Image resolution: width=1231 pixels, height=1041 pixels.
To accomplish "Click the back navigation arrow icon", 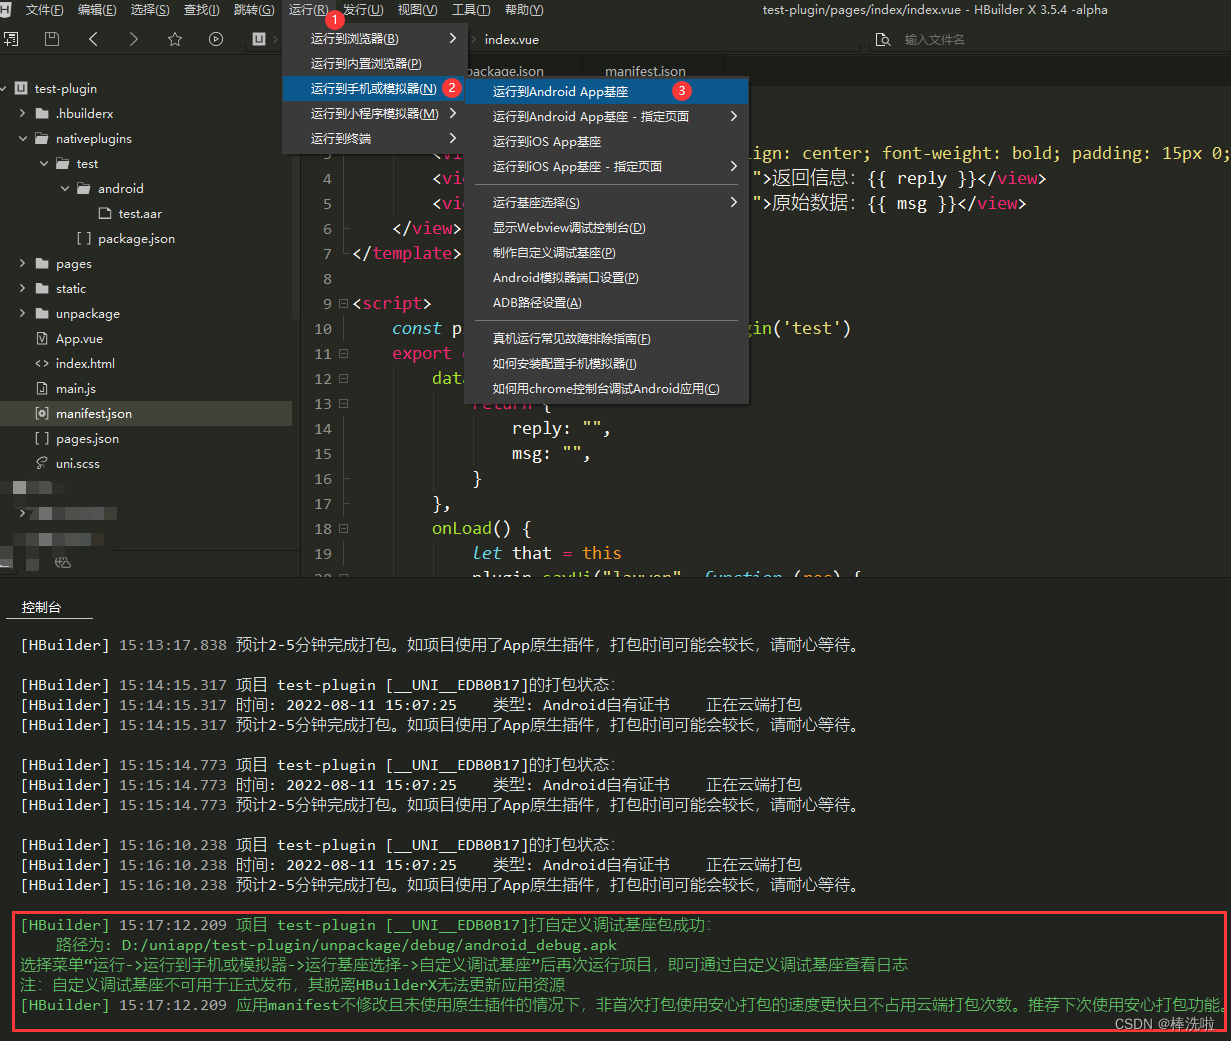I will click(x=93, y=39).
